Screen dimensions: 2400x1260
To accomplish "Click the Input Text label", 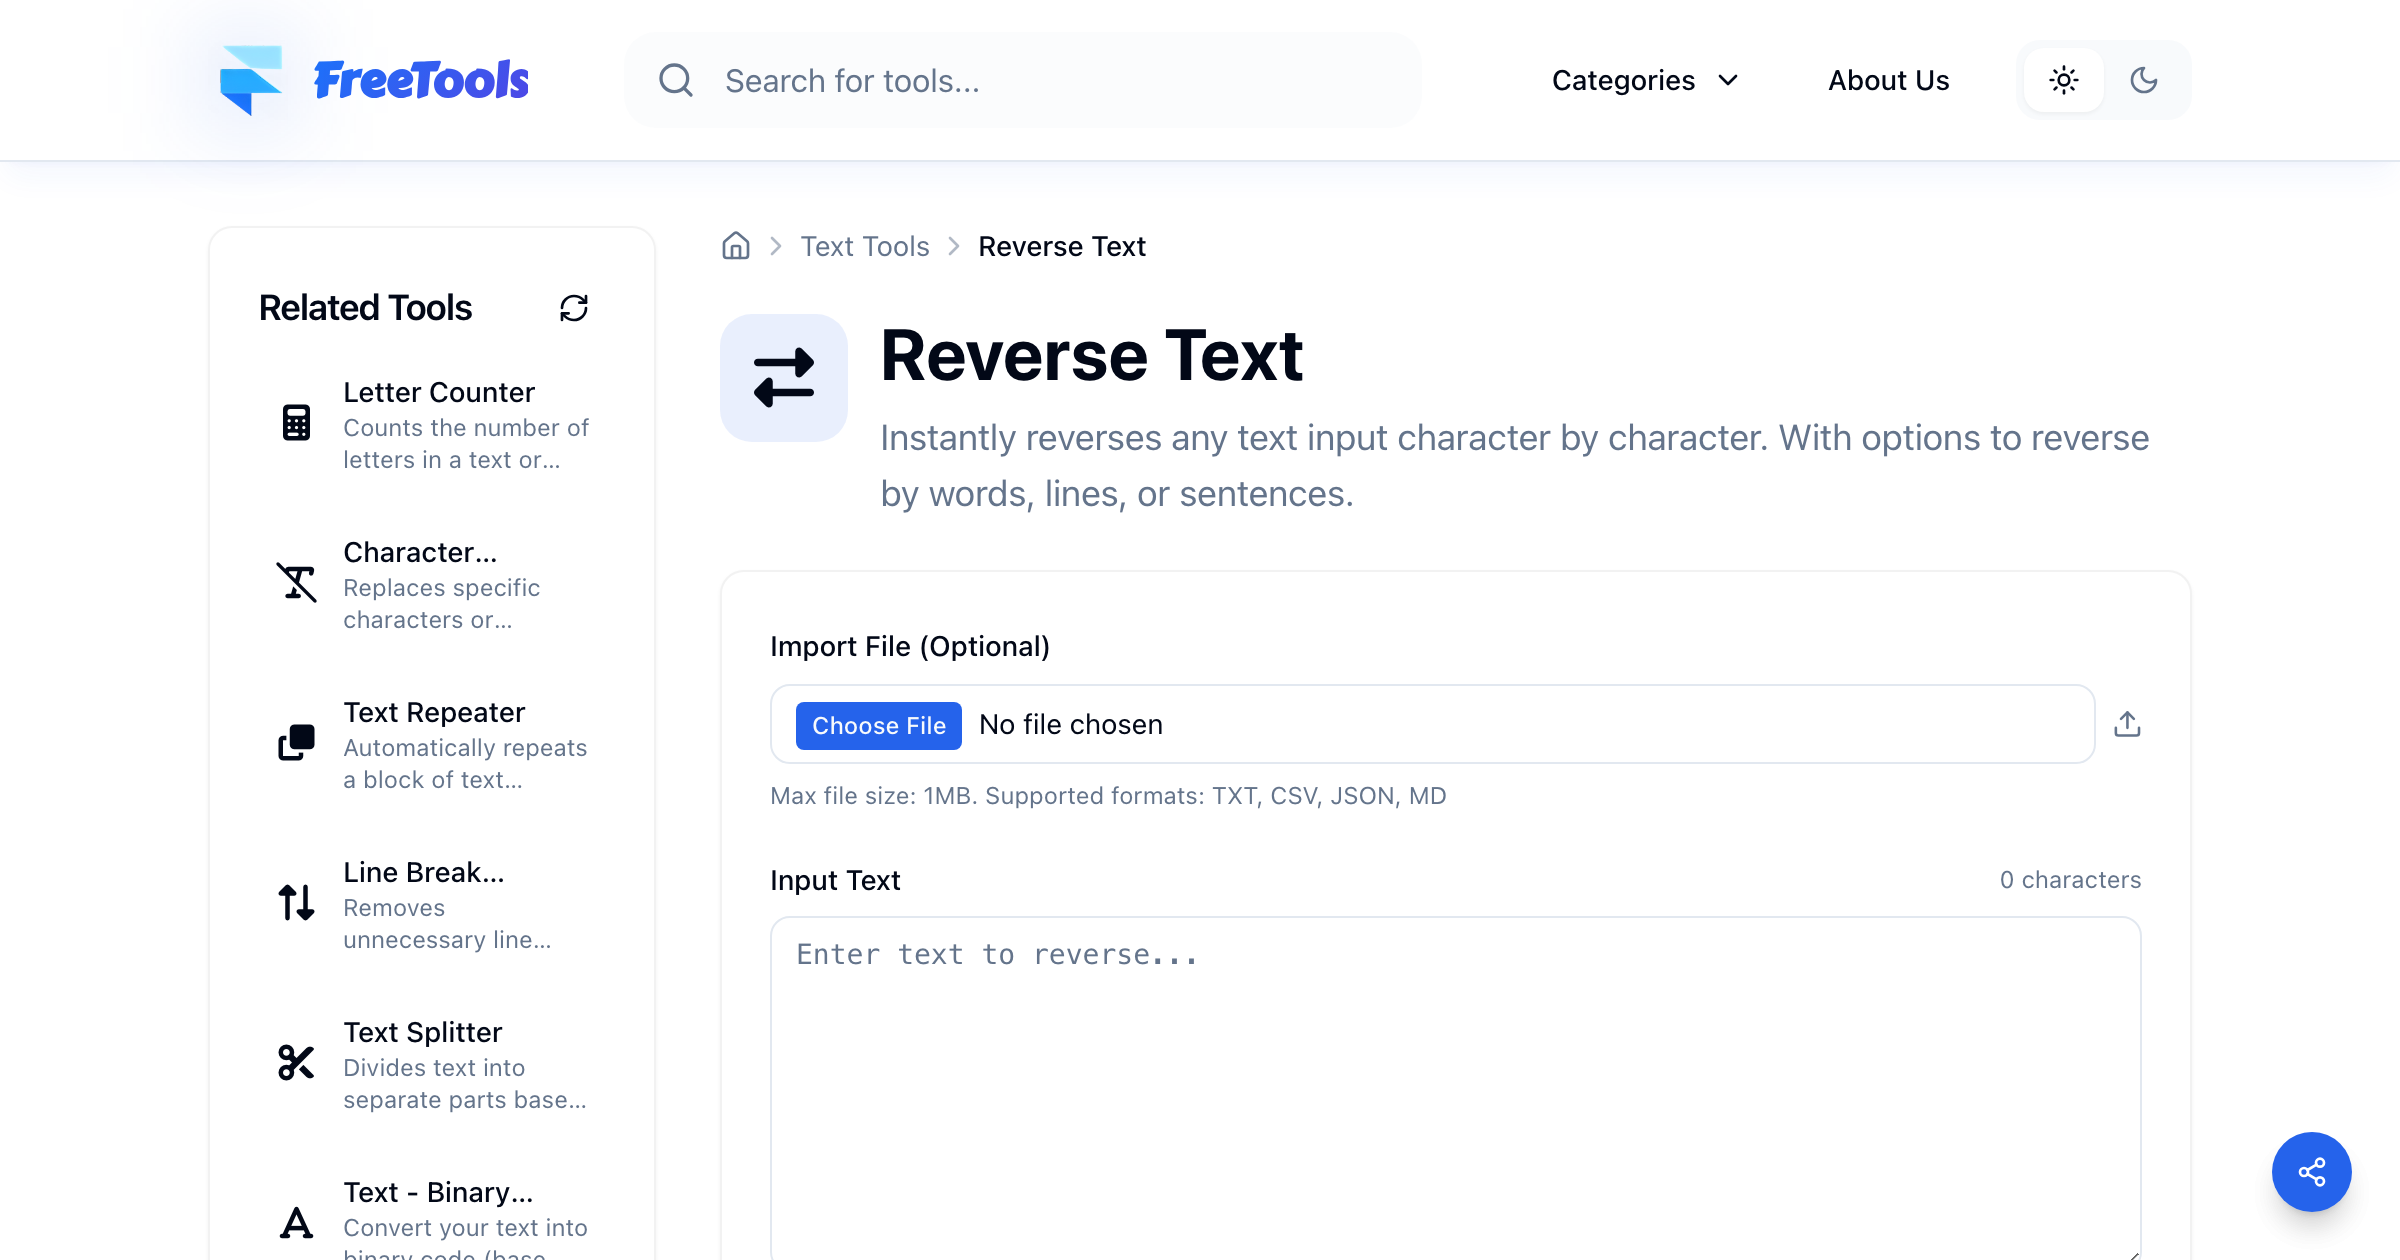I will 835,880.
